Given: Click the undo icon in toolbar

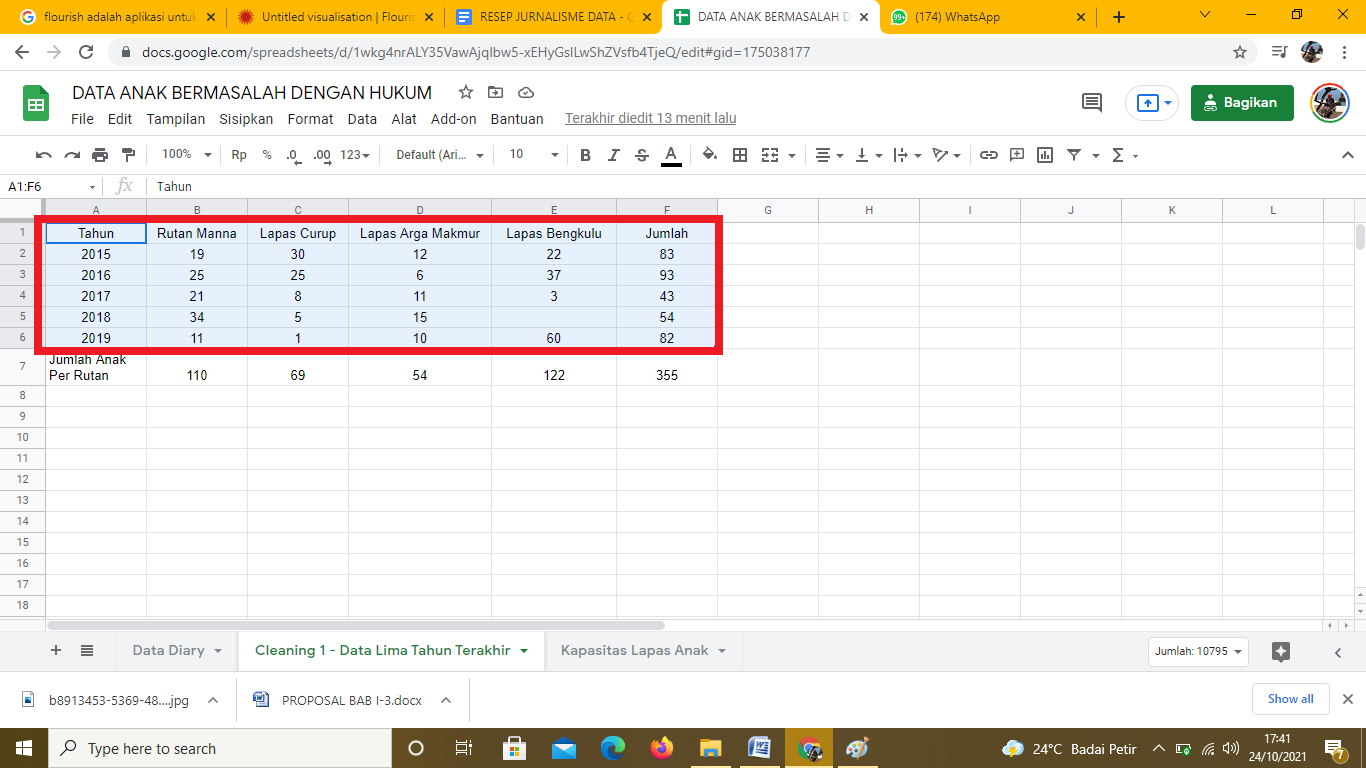Looking at the screenshot, I should (43, 155).
